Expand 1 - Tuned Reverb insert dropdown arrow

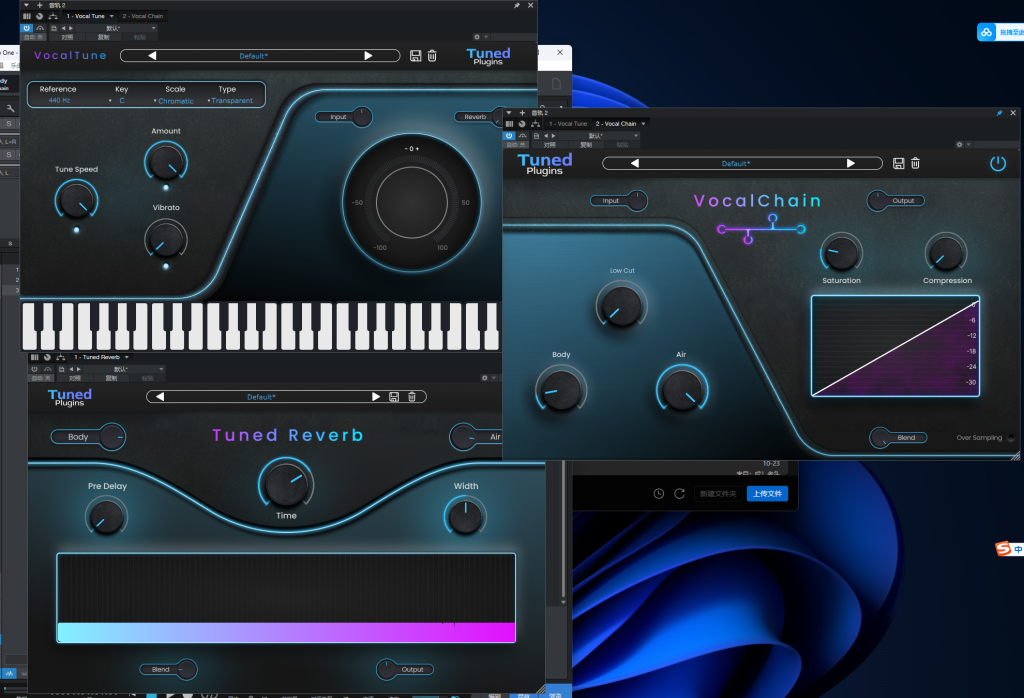pyautogui.click(x=126, y=357)
